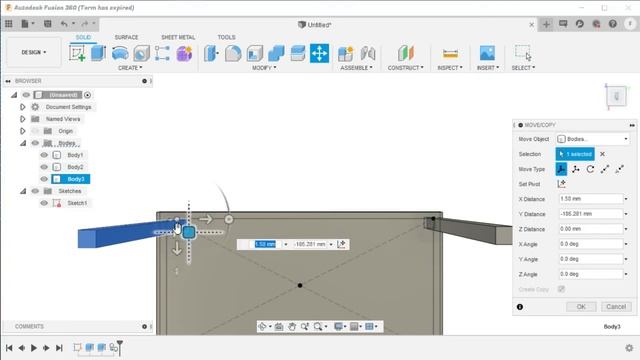
Task: Select the Combine tool
Action: tap(276, 53)
